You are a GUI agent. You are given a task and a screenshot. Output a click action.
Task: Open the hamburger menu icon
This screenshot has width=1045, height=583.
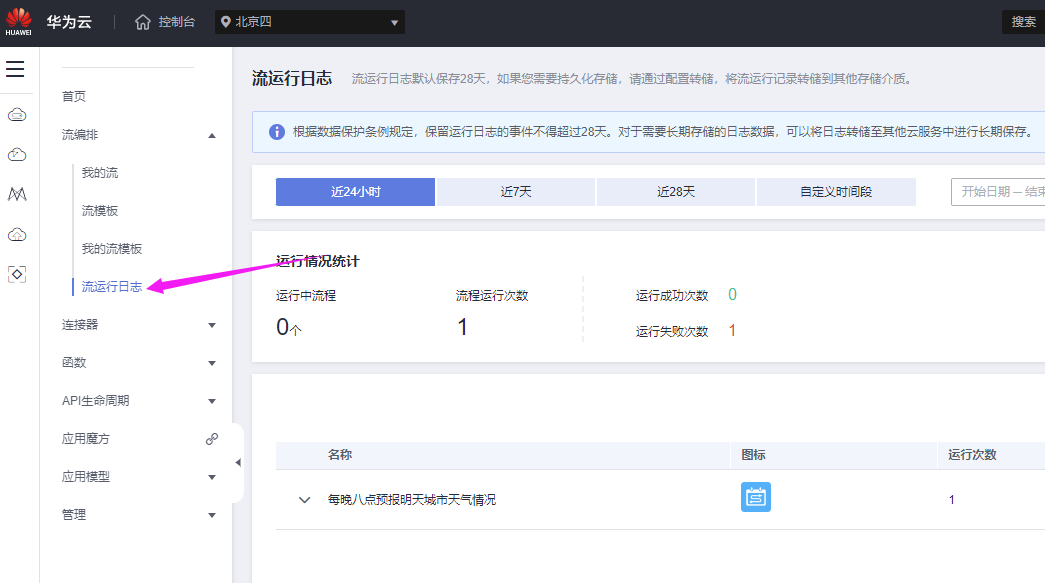[x=15, y=69]
